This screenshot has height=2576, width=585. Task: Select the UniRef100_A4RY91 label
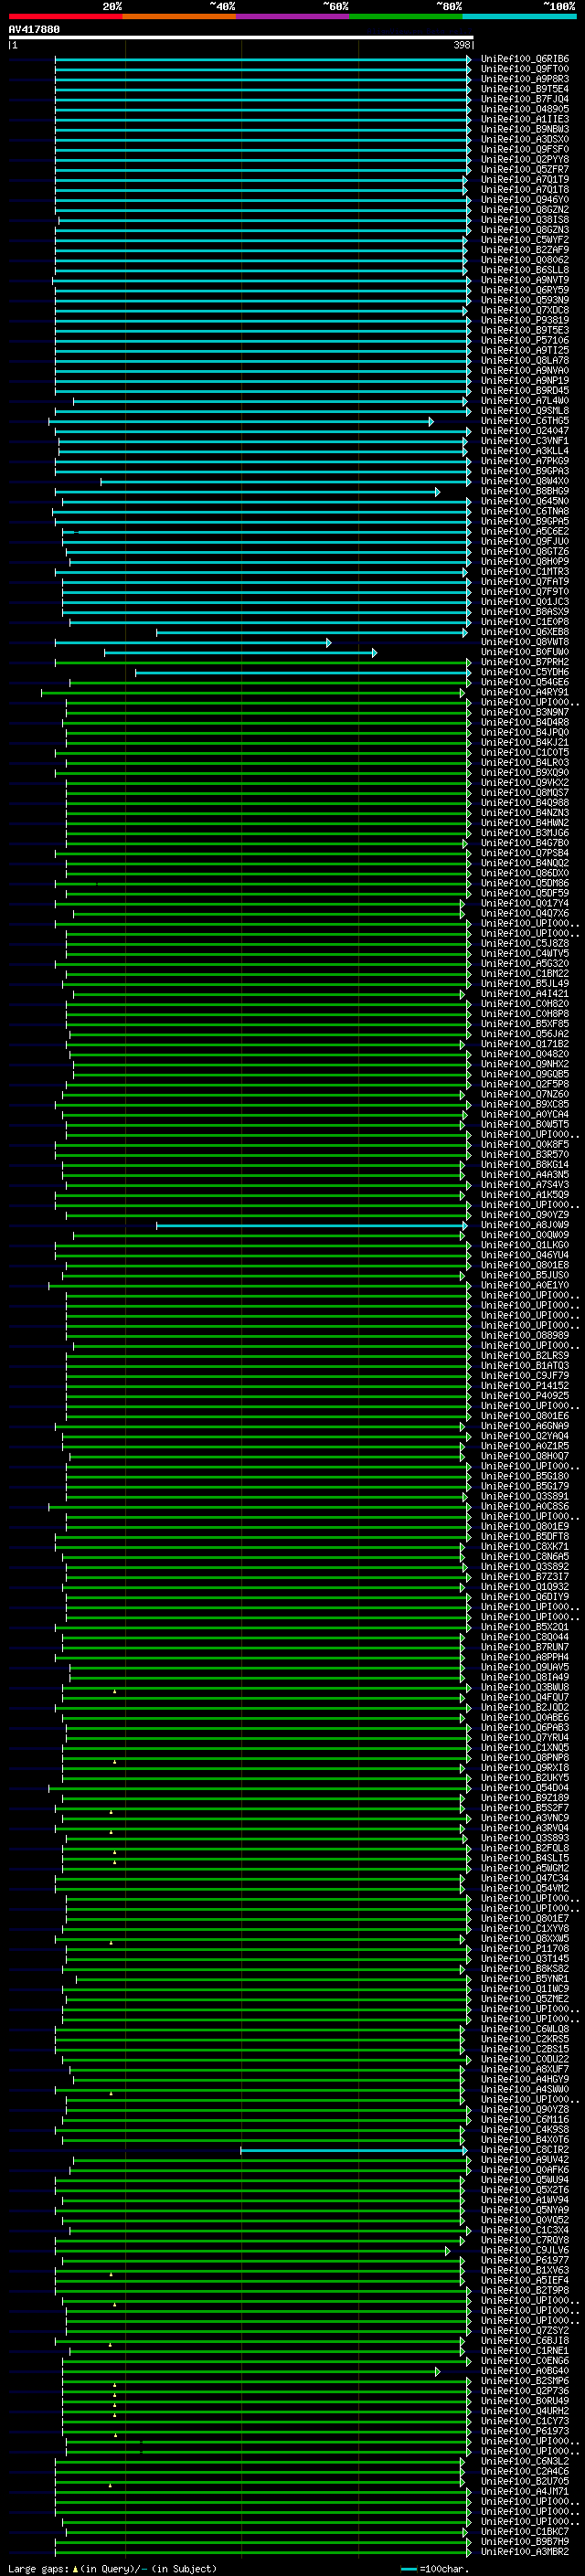coord(524,692)
